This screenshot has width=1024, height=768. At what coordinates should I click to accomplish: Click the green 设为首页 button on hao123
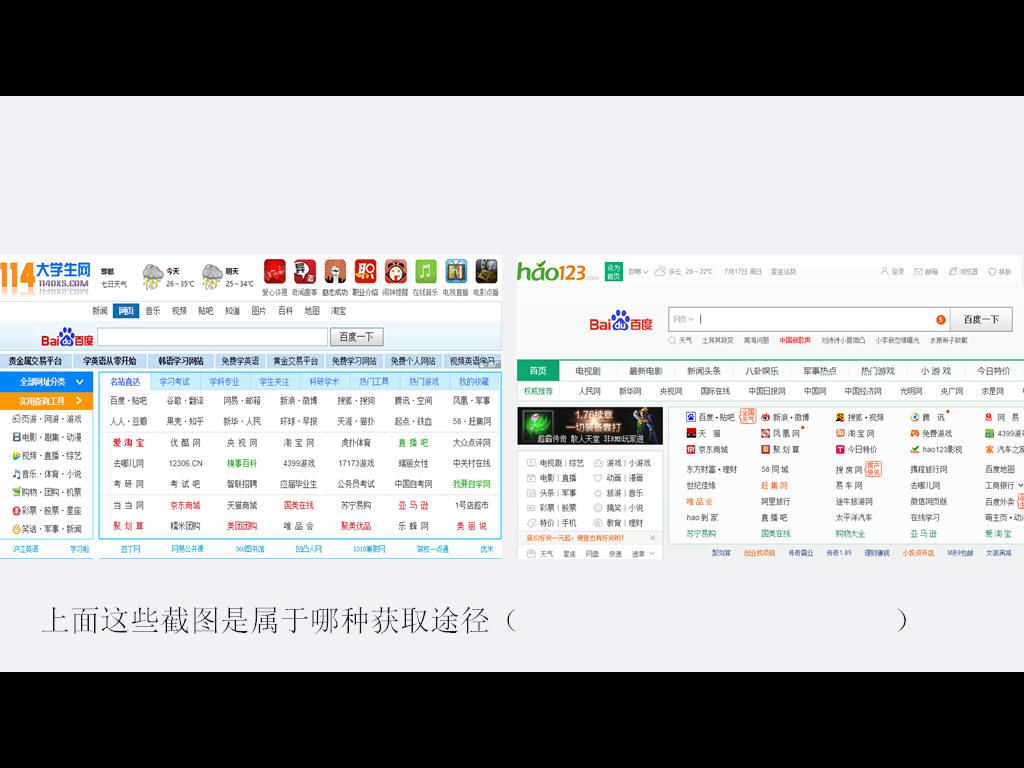click(613, 271)
